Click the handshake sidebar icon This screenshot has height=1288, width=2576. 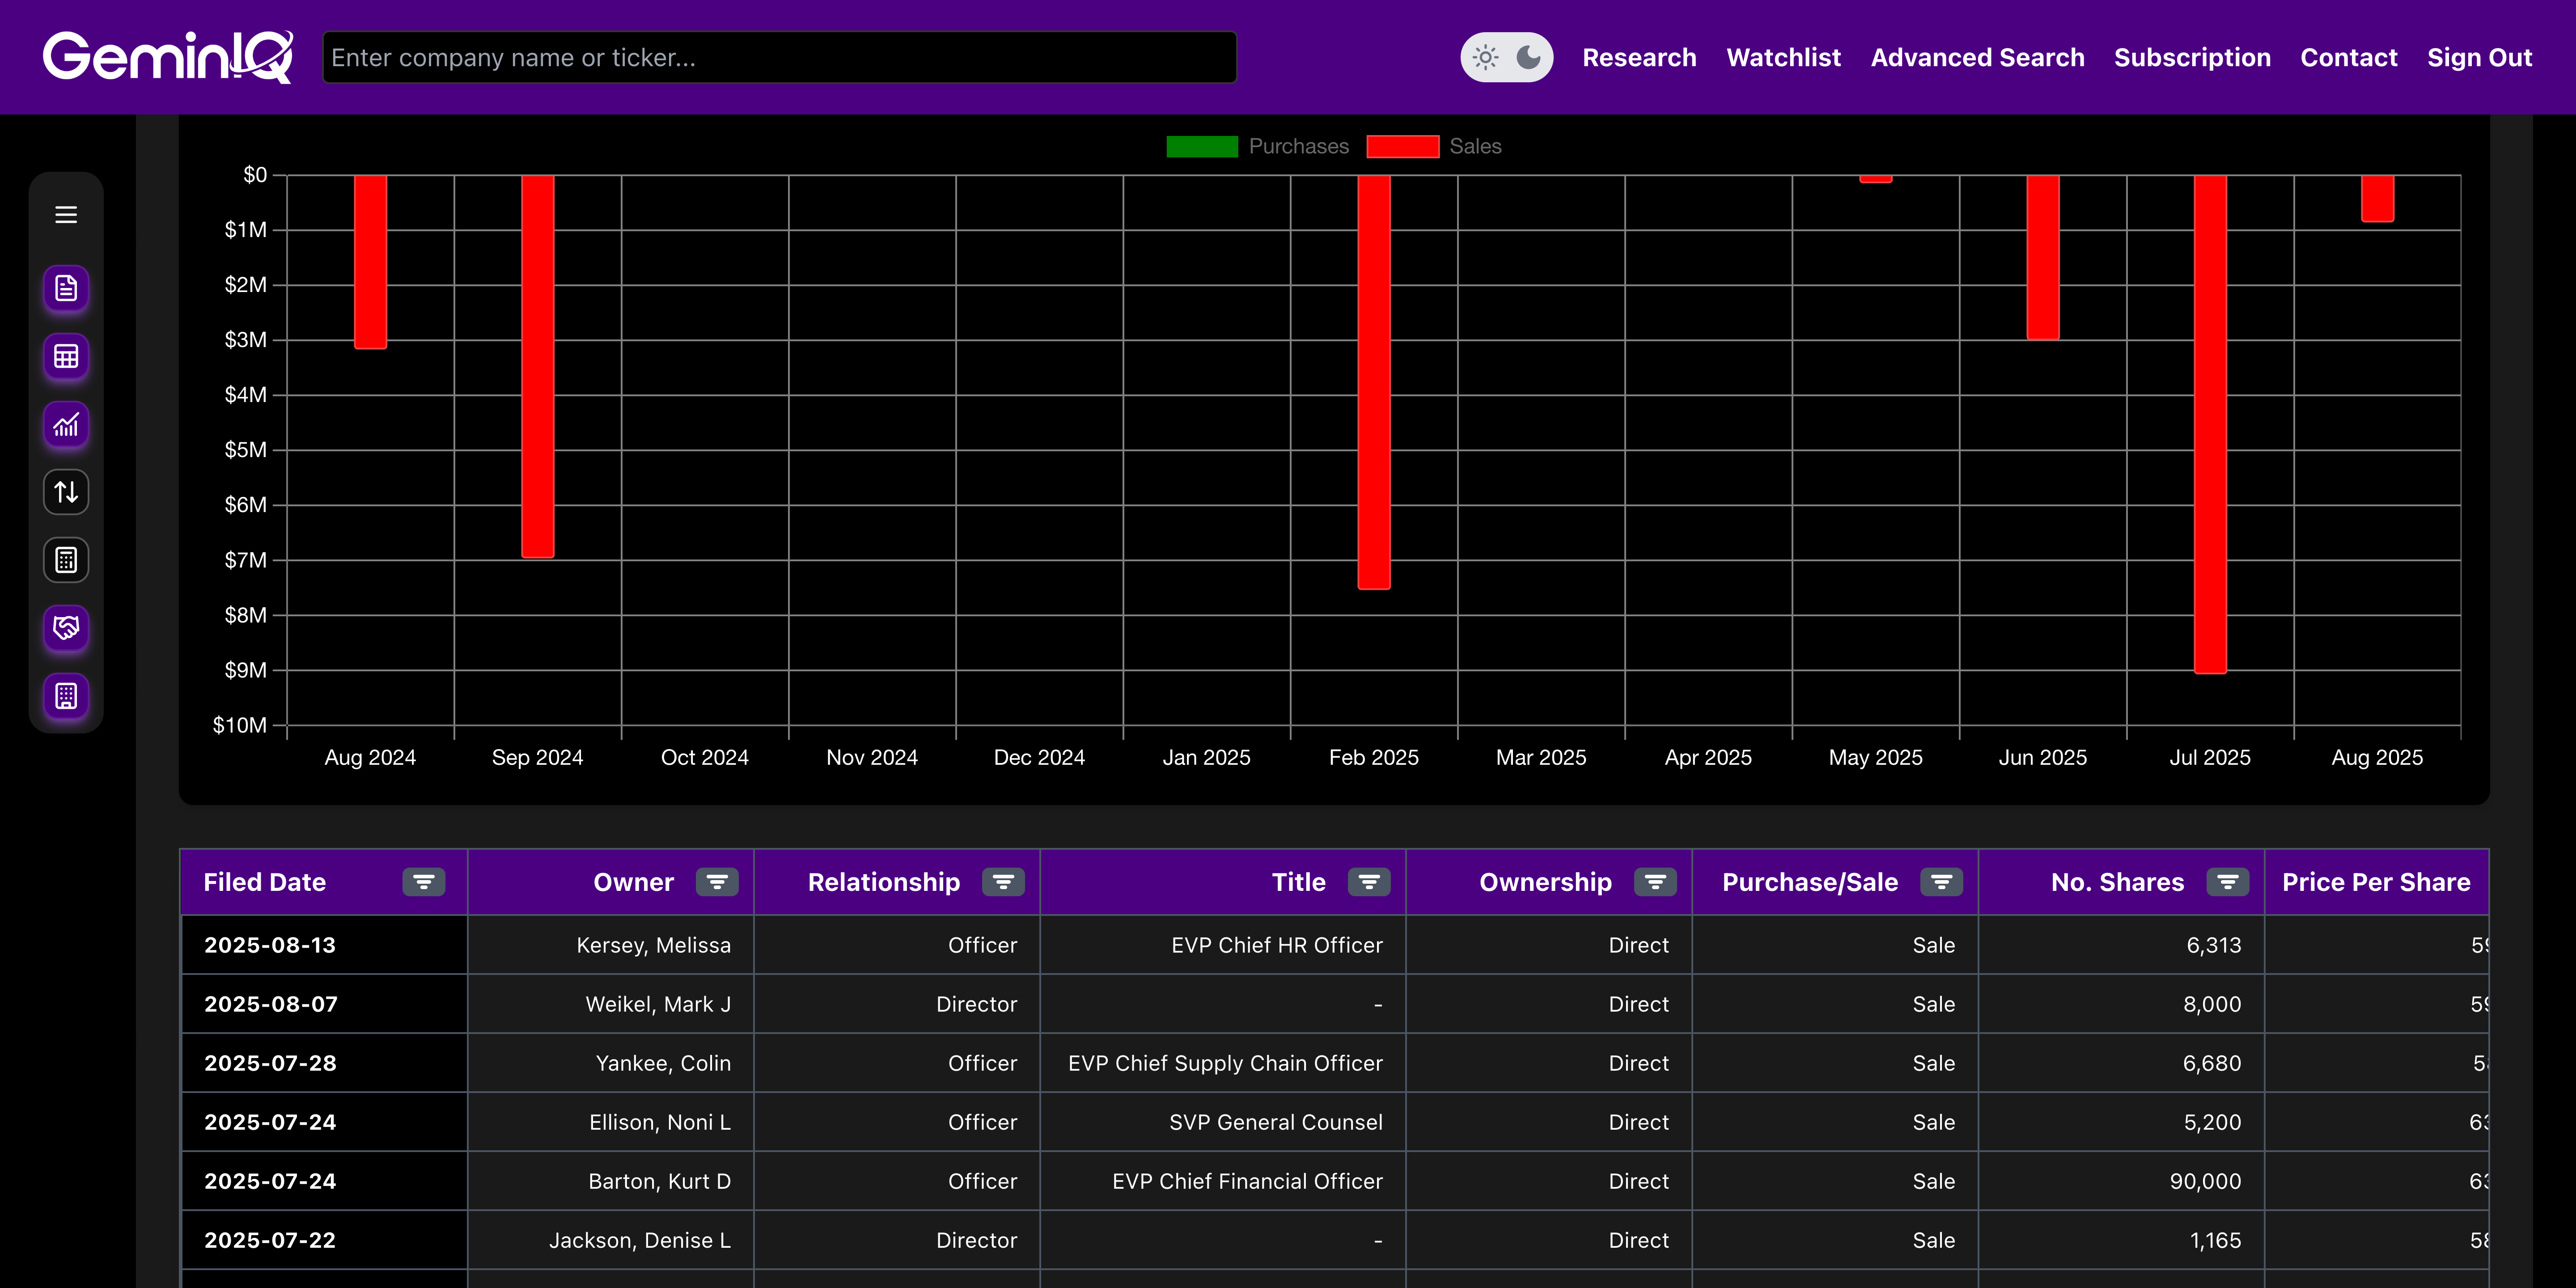(x=66, y=628)
